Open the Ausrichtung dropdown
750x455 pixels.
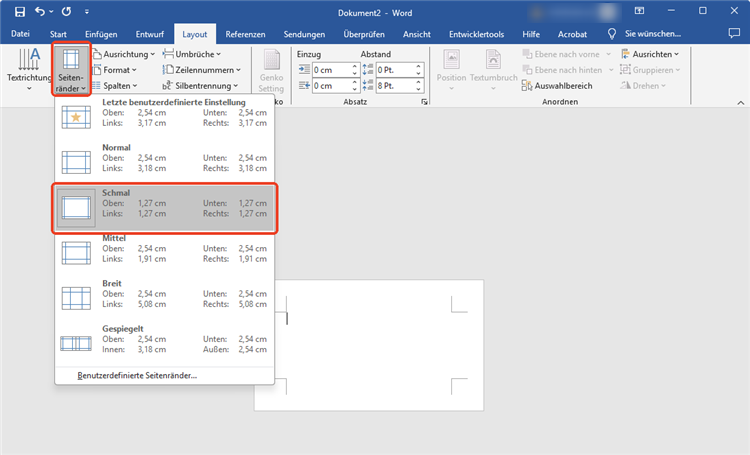click(x=124, y=54)
